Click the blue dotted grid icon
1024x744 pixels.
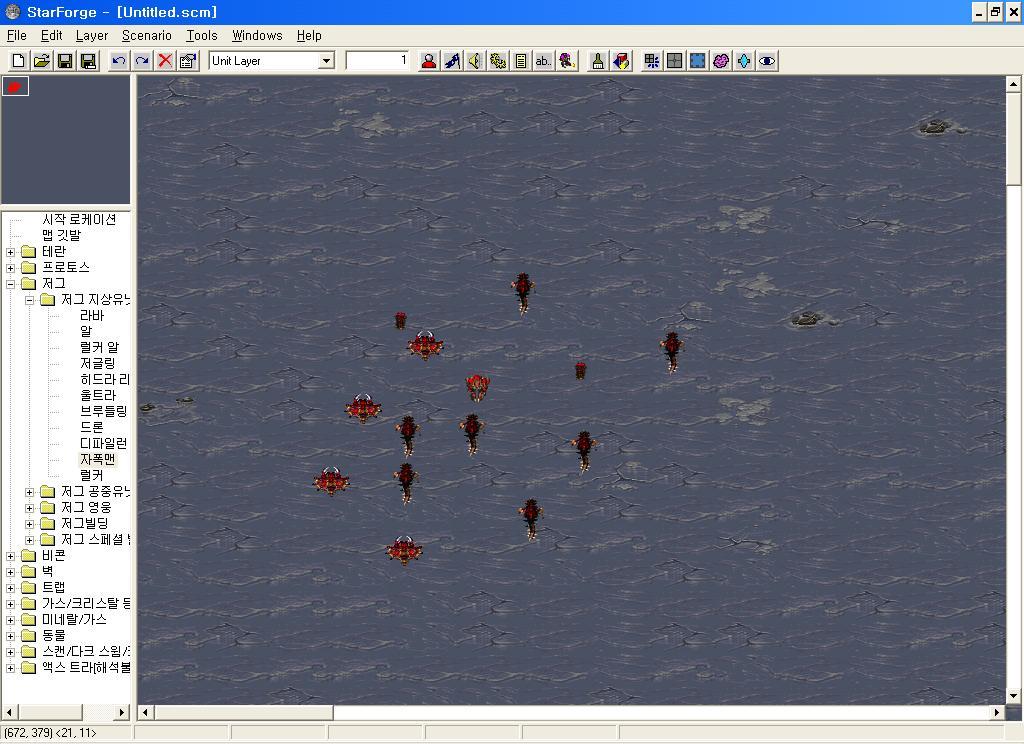coord(651,61)
